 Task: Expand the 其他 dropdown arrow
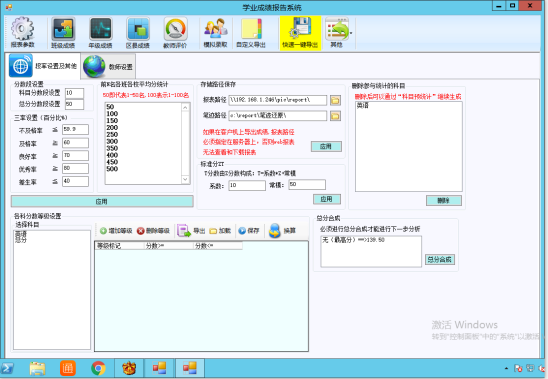click(x=351, y=33)
